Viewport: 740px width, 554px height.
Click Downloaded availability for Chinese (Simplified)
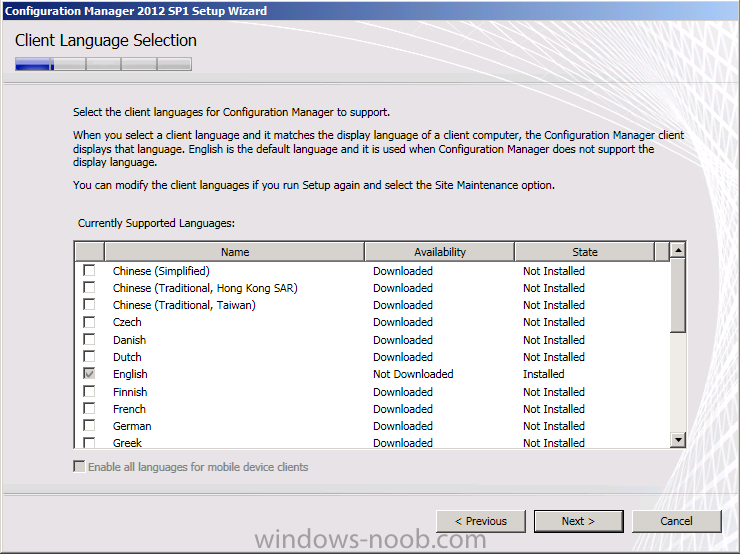point(403,271)
